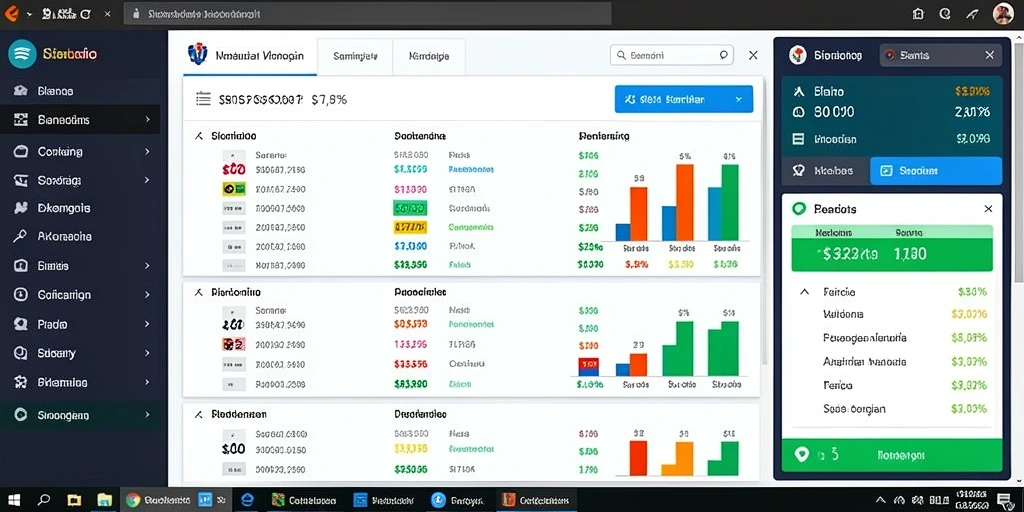Click the 80 090 row in dark panel
This screenshot has width=1024, height=512.
coord(891,112)
